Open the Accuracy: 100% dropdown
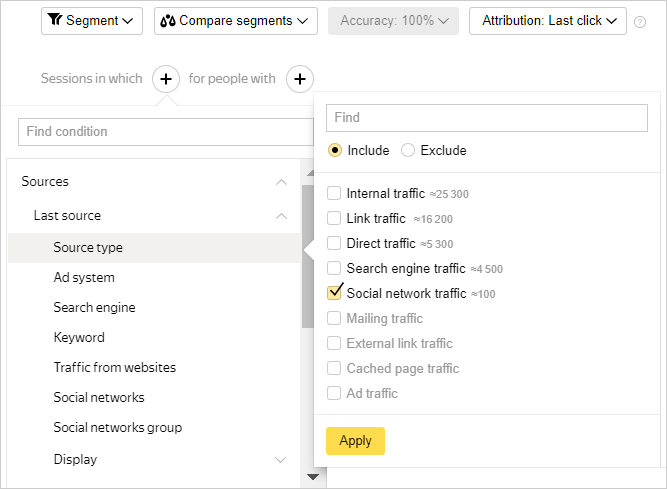 [392, 21]
